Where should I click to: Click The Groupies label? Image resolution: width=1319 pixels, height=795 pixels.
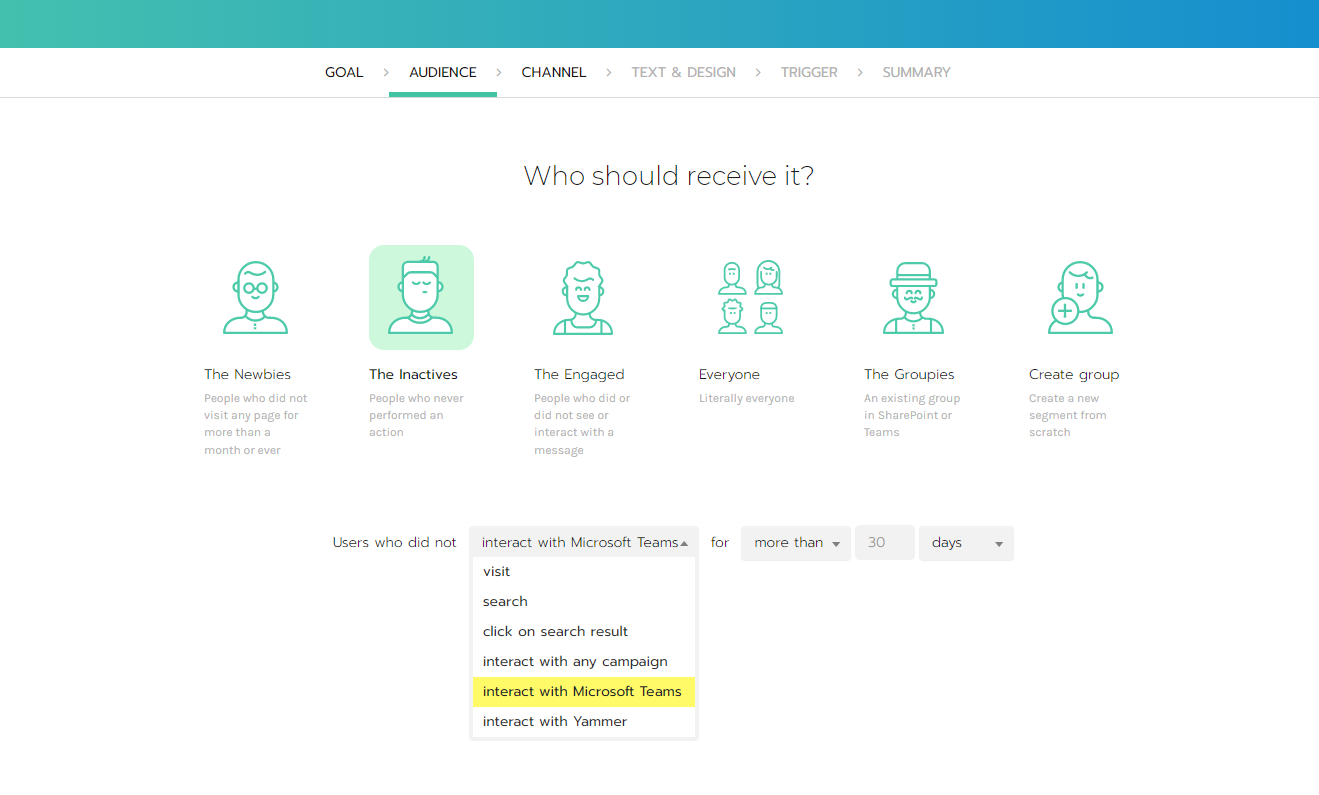(x=909, y=375)
